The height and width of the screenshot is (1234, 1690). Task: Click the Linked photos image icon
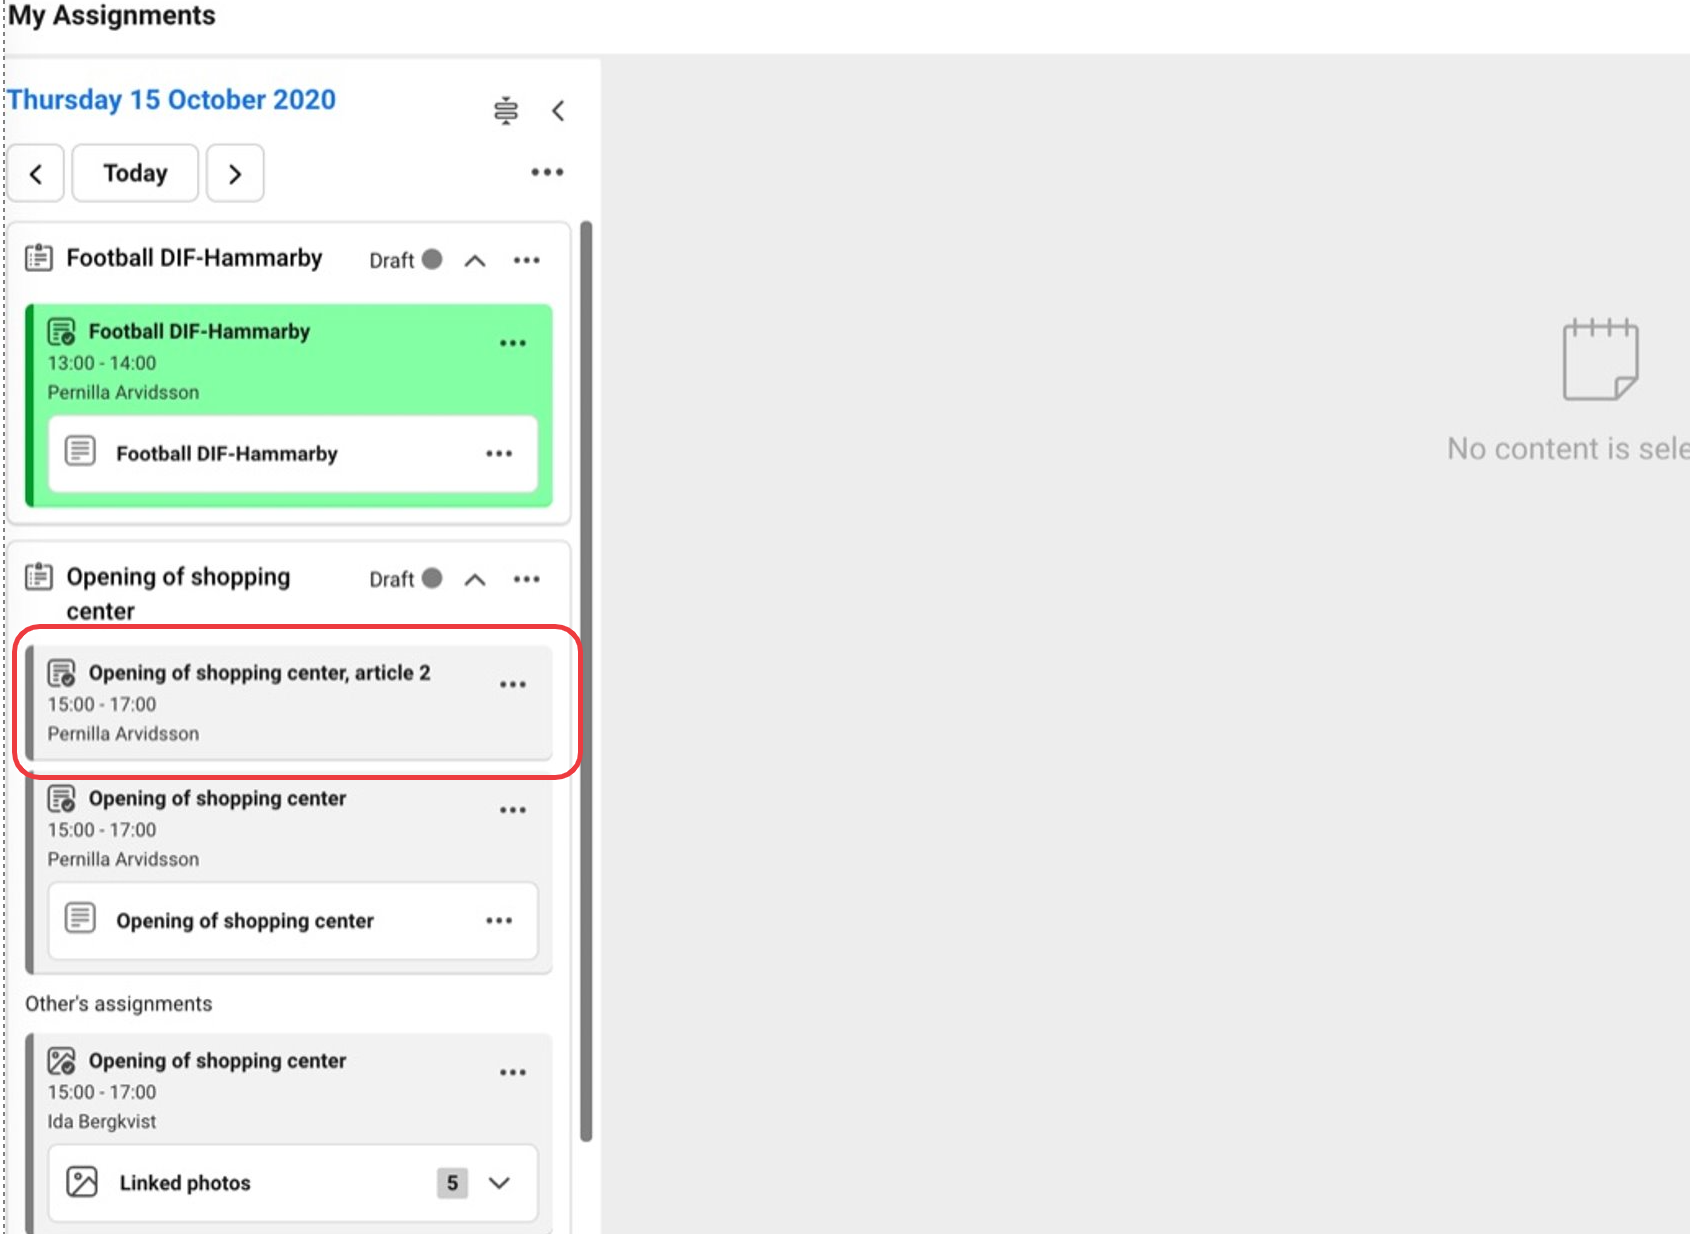point(82,1182)
